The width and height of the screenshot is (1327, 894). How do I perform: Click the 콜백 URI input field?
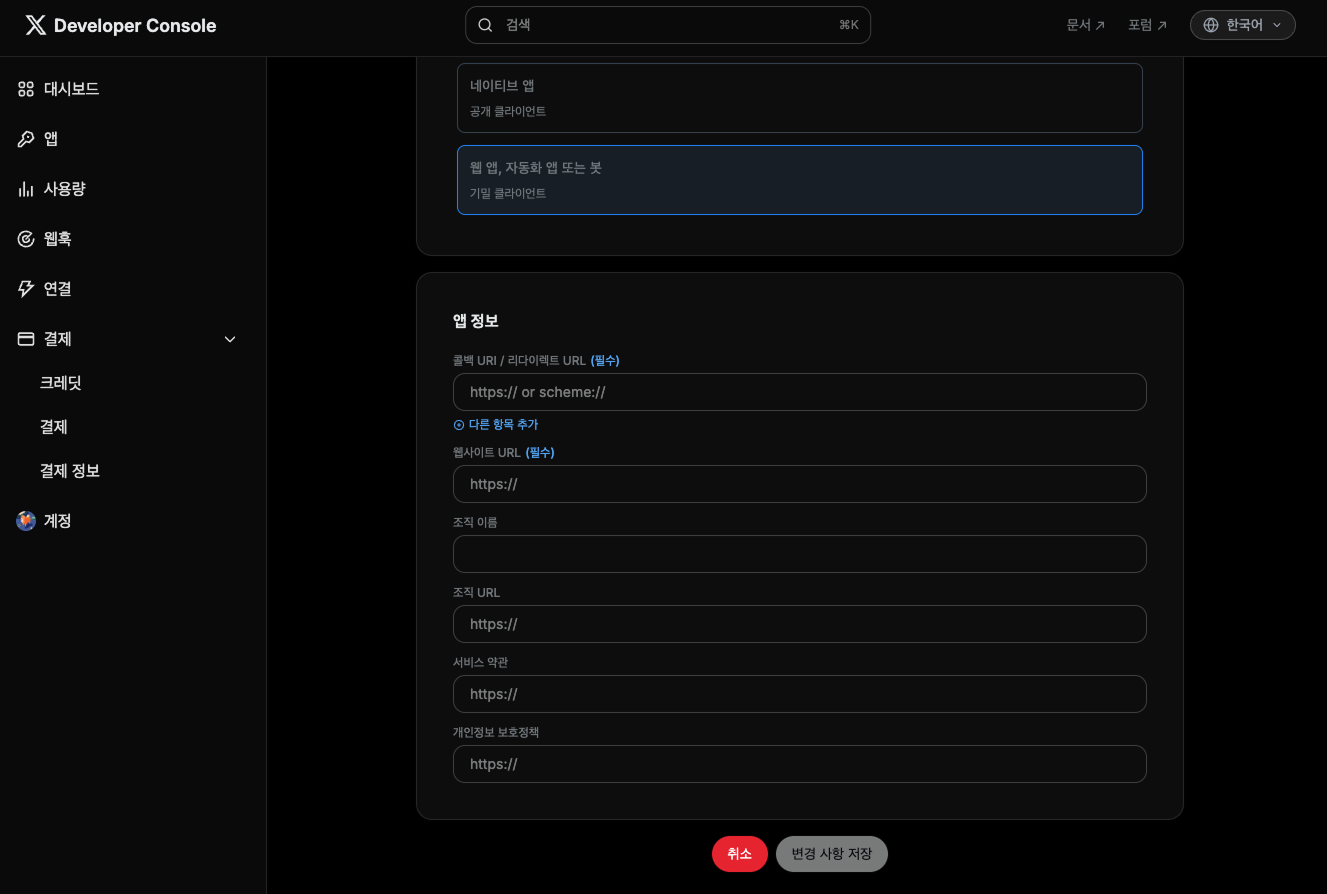pyautogui.click(x=799, y=392)
